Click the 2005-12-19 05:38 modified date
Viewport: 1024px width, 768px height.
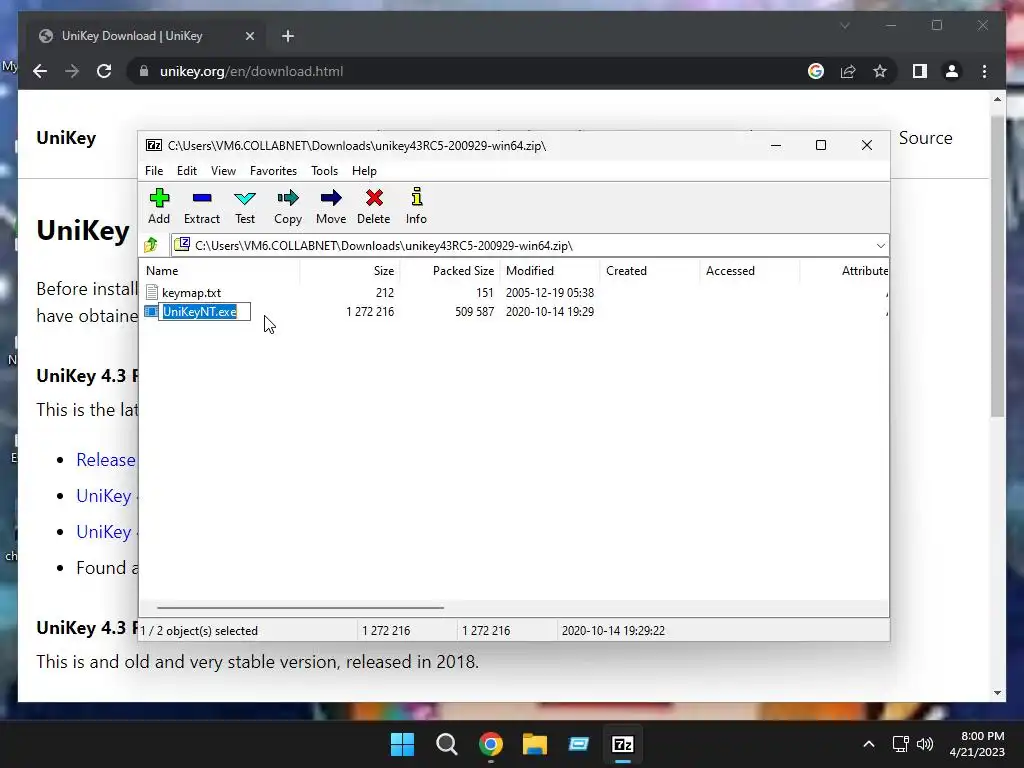[x=550, y=293]
